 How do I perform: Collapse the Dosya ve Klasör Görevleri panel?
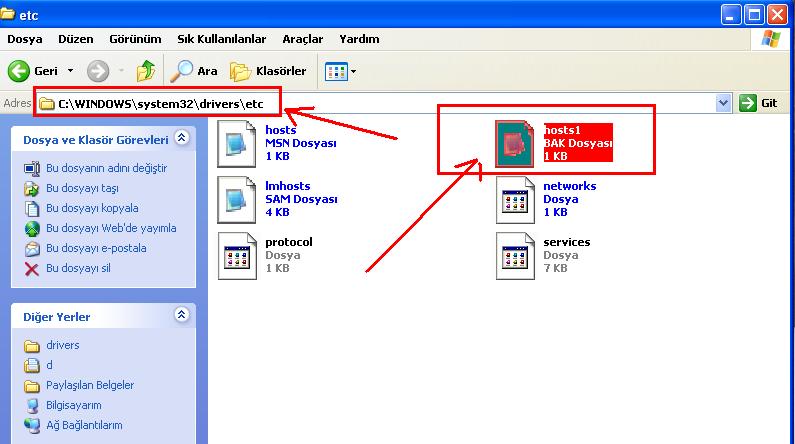click(x=181, y=138)
